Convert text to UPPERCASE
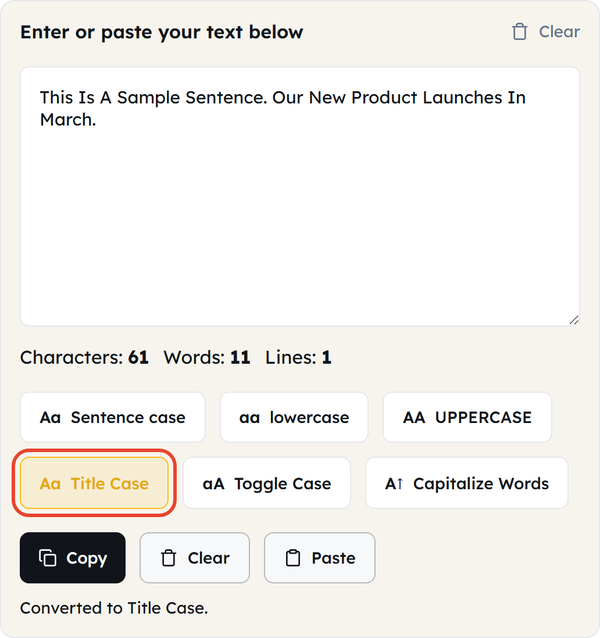Screen dimensions: 600x638 pos(467,417)
